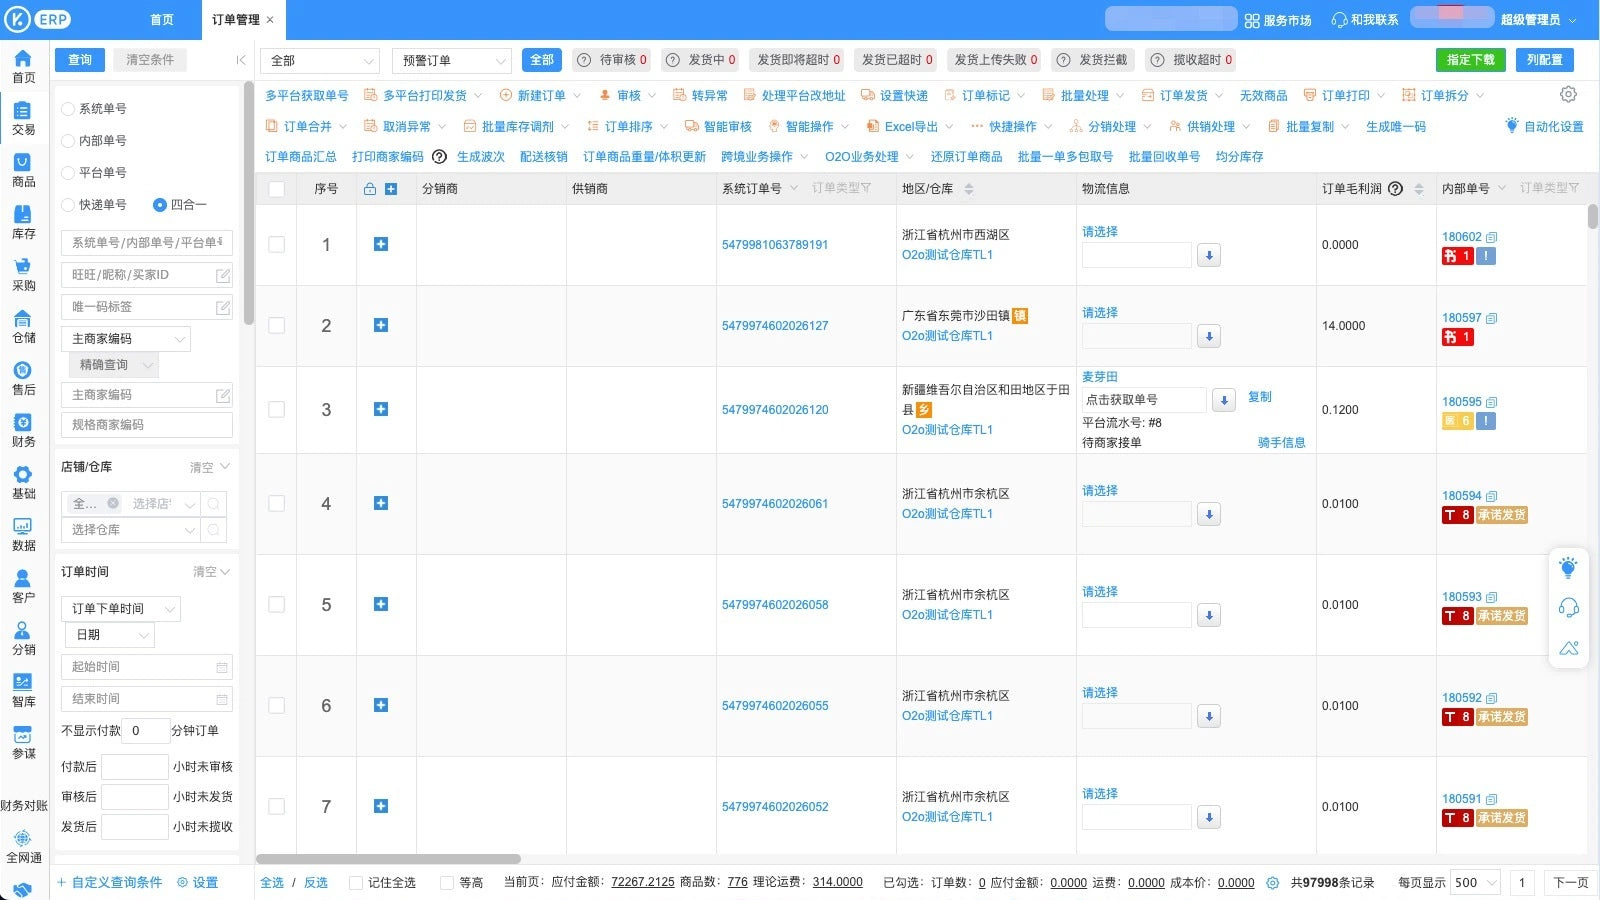Check the checkbox for row 3
This screenshot has height=900, width=1600.
coord(277,409)
